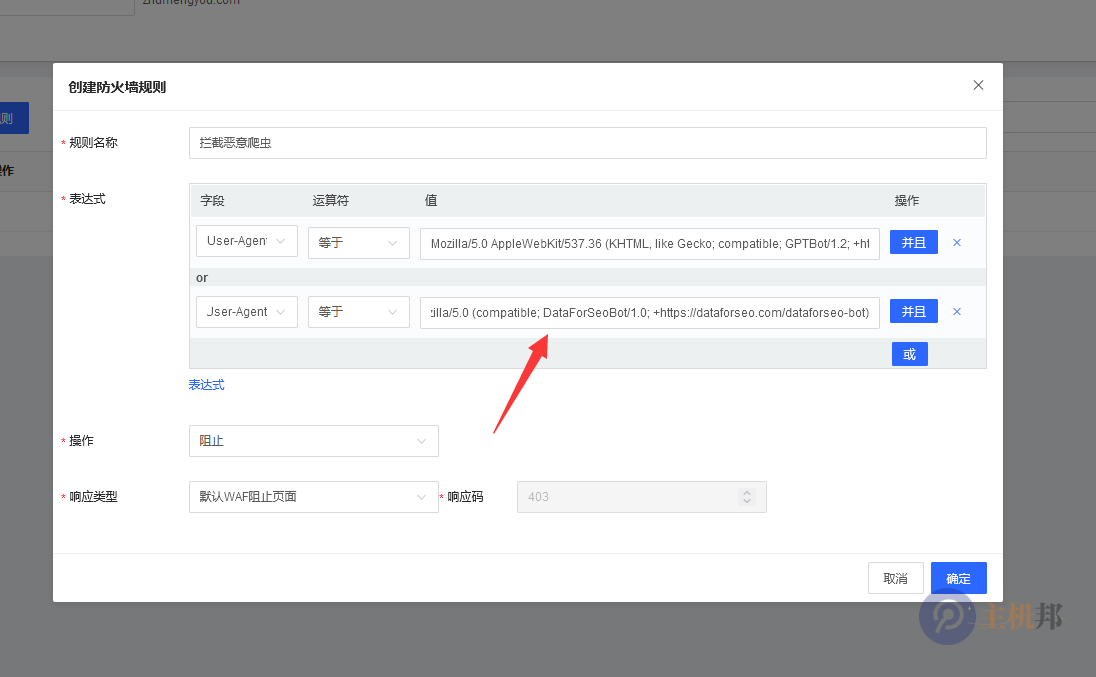The width and height of the screenshot is (1096, 677).
Task: Open operator dropdown in GPTBot row
Action: tap(359, 243)
